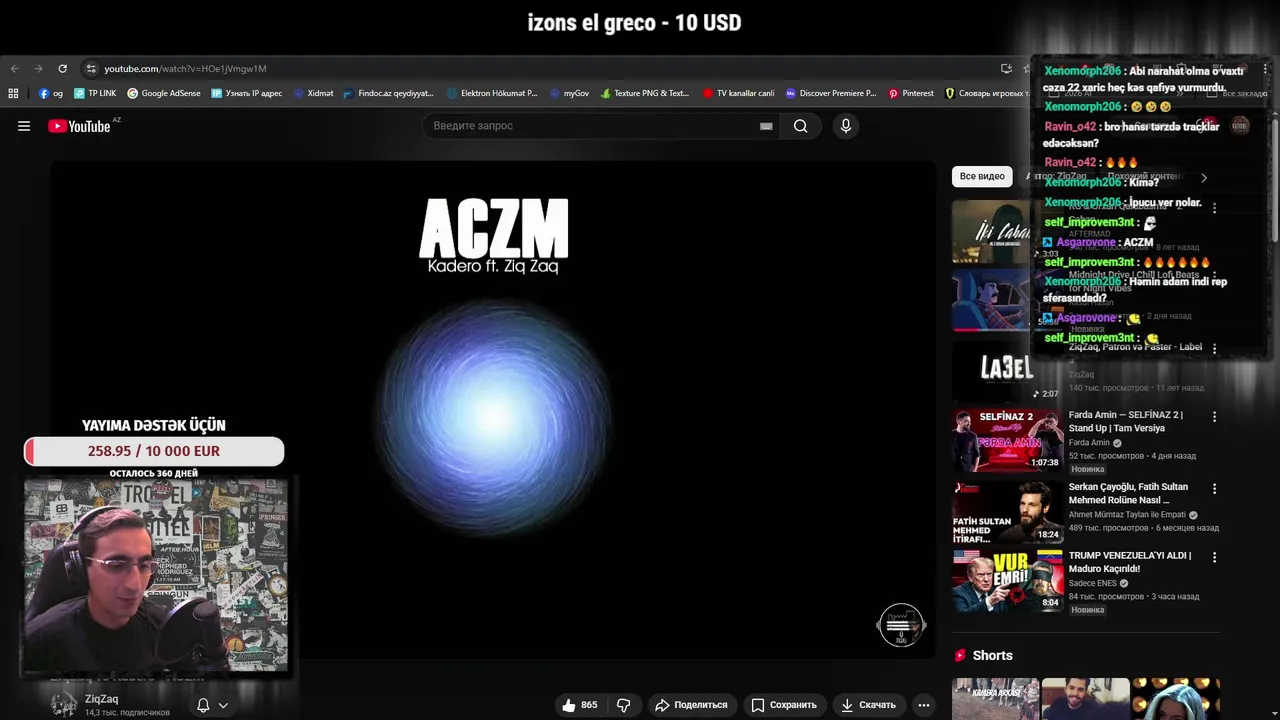Viewport: 1280px width, 720px height.
Task: Open the Sadece ENES channel link
Action: (x=1093, y=583)
